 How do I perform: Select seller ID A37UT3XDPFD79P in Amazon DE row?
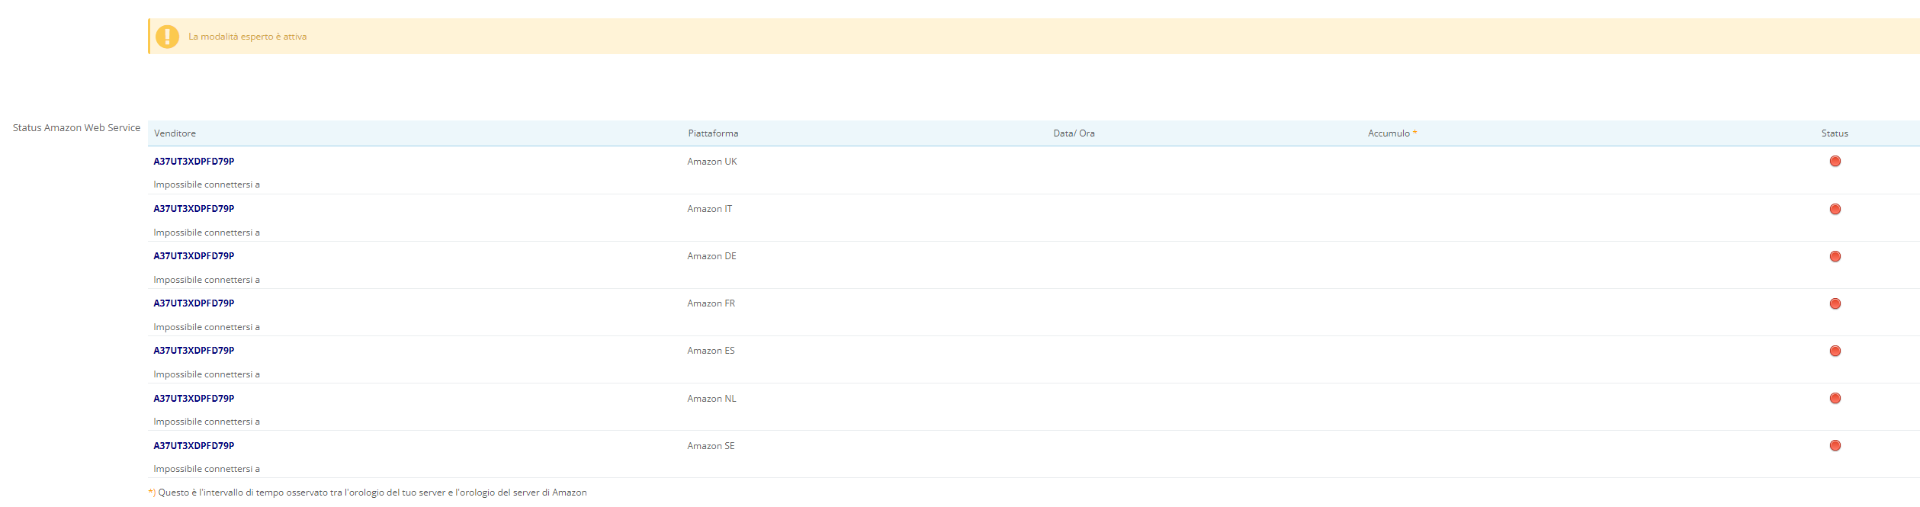click(194, 256)
